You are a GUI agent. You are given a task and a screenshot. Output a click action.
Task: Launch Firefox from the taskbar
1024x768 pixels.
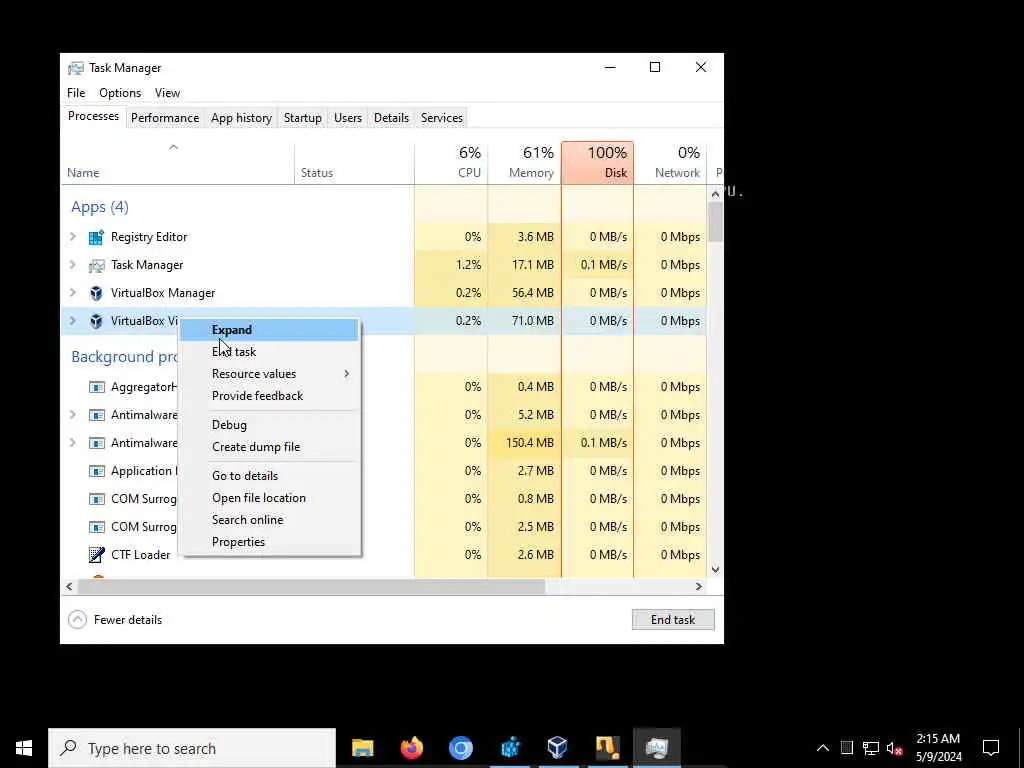[x=411, y=748]
